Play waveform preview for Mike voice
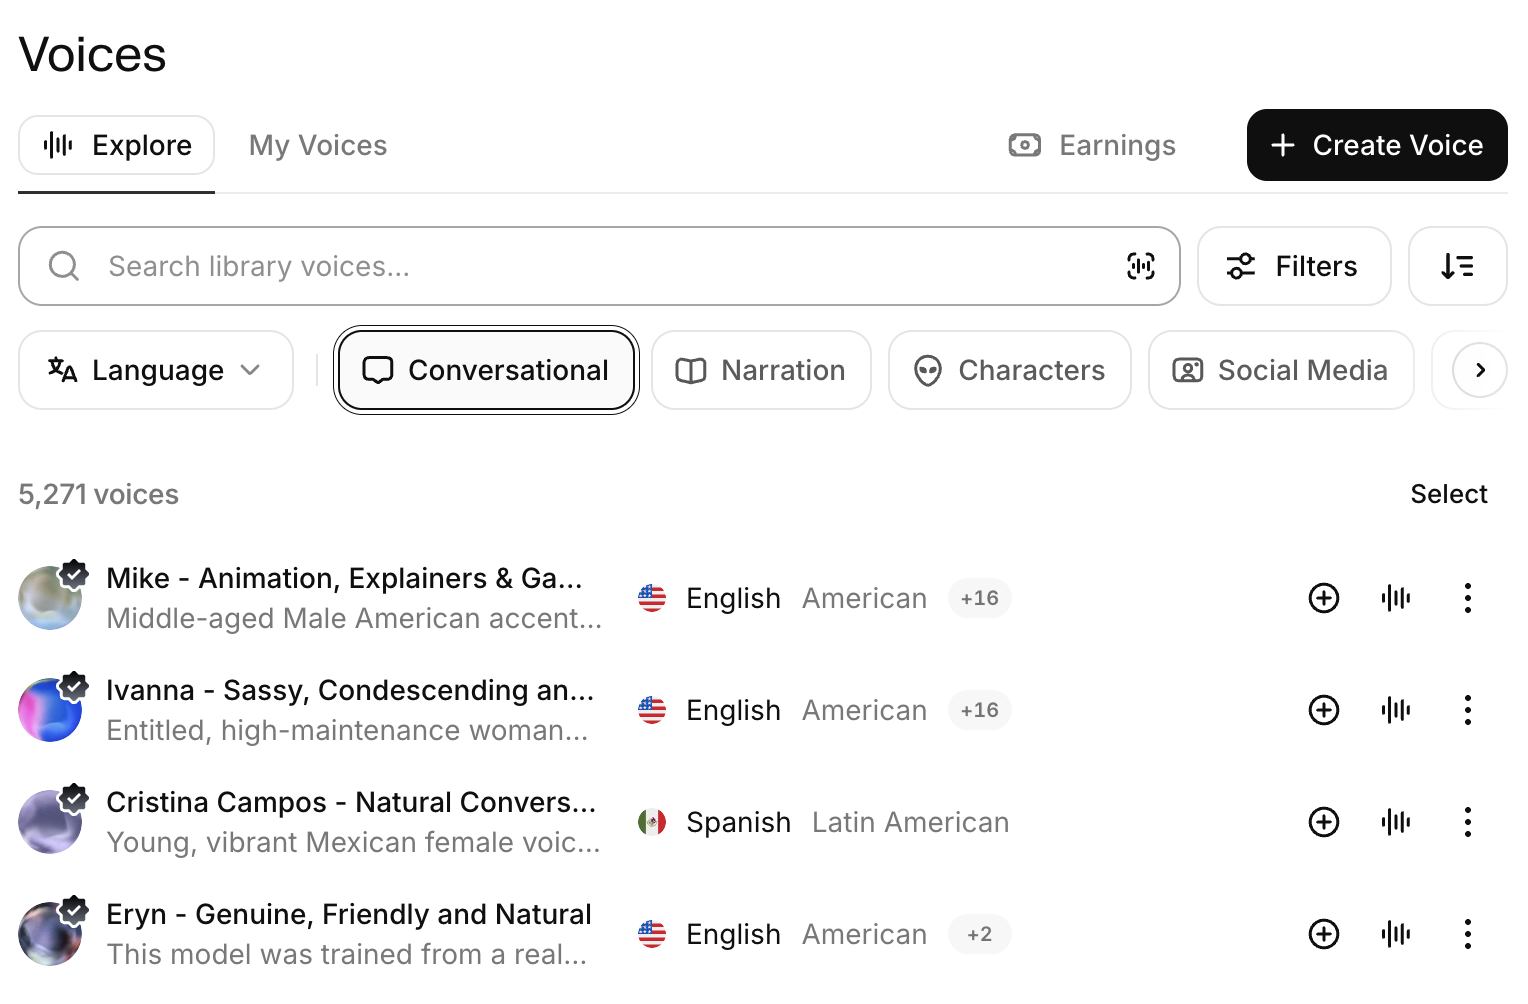Viewport: 1528px width, 1004px height. click(x=1396, y=598)
